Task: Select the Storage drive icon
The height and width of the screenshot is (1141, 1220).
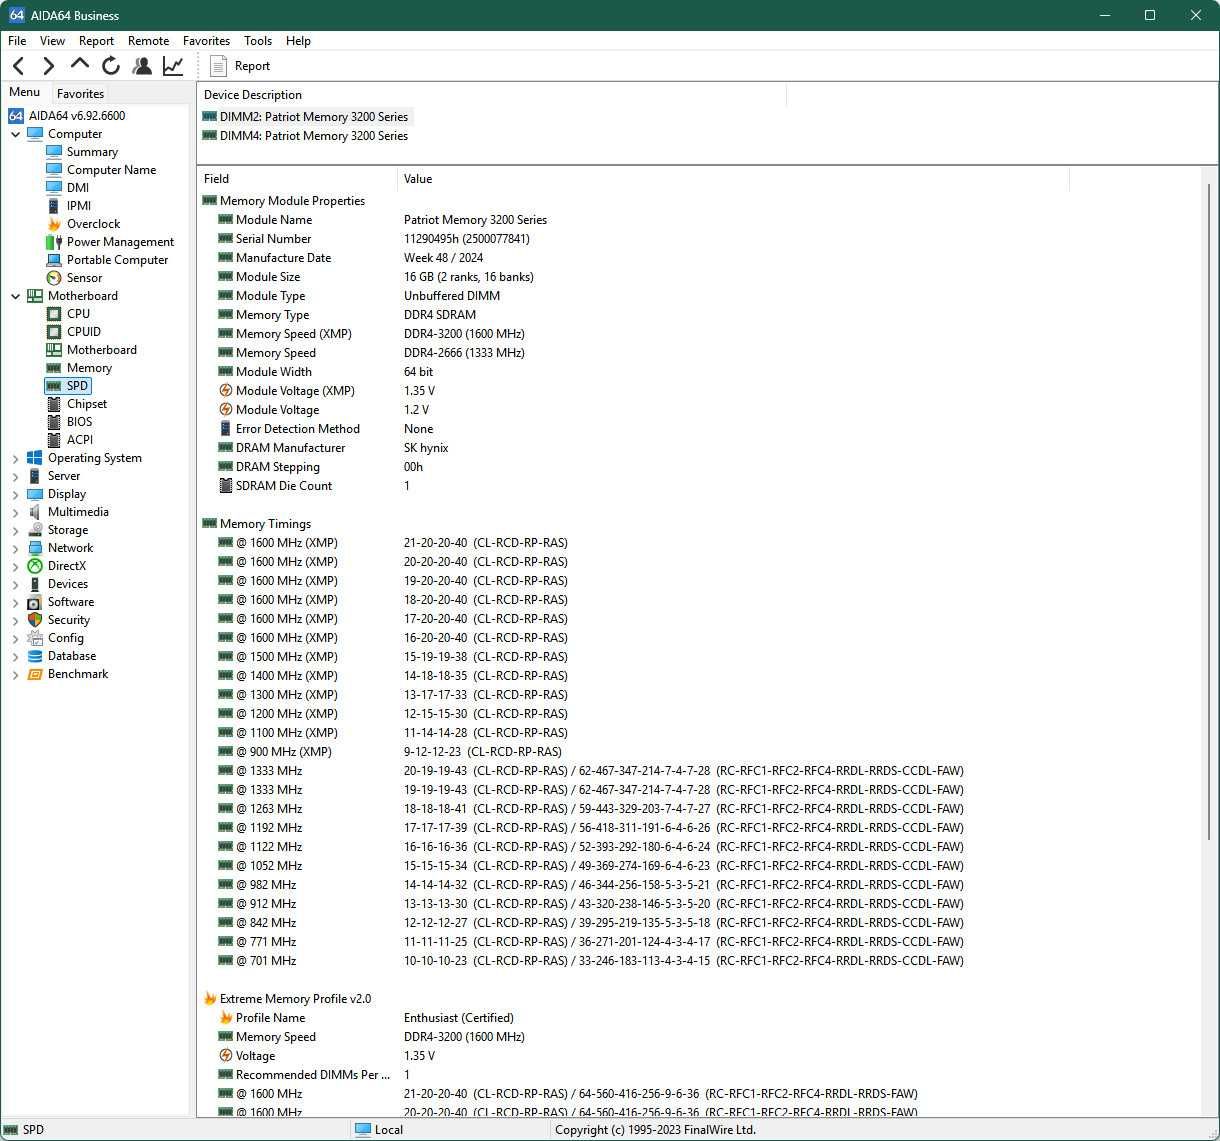Action: click(35, 530)
